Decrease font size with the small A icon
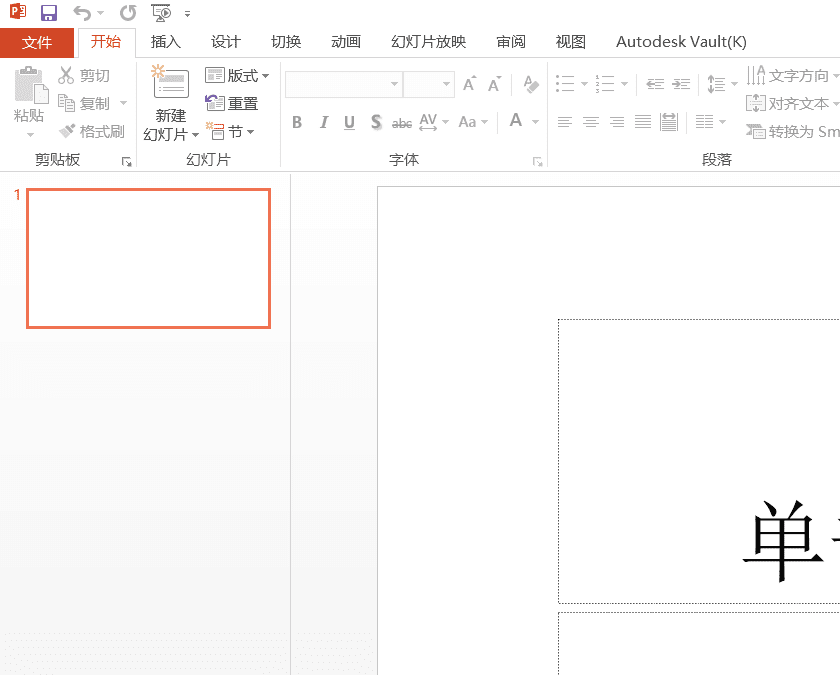 tap(494, 84)
